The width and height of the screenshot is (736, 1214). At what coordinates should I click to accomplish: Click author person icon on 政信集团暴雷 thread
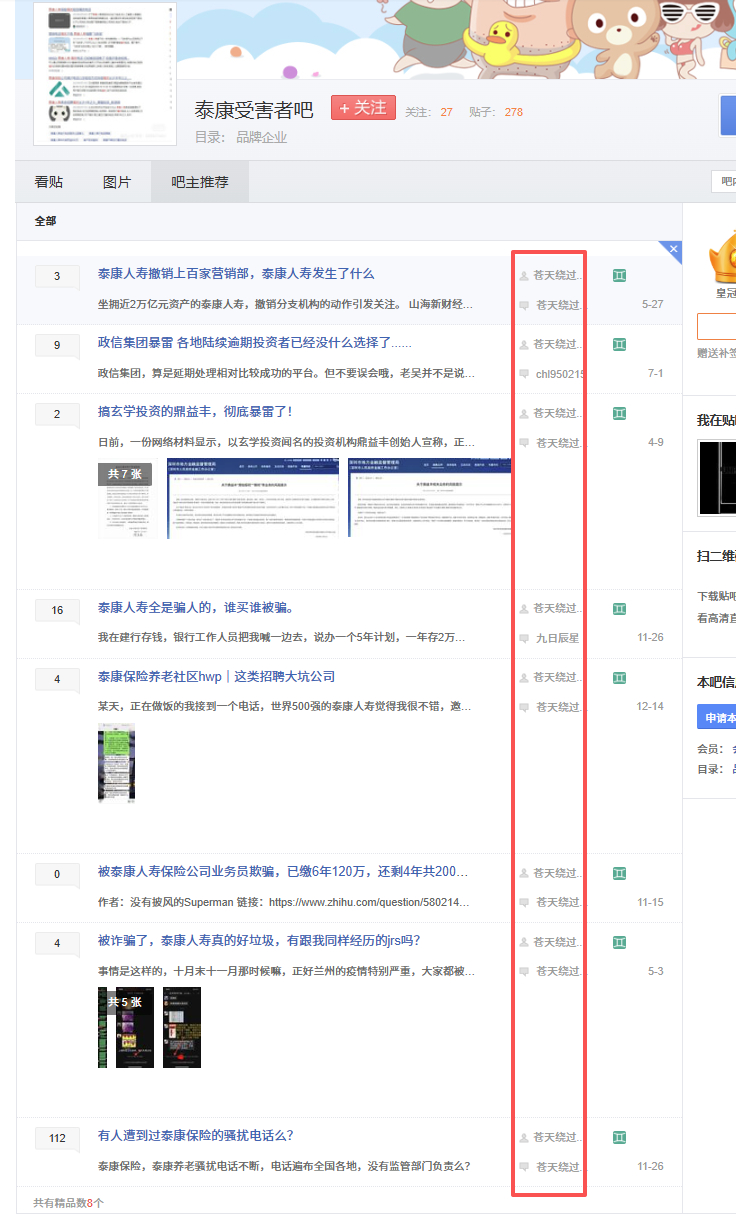pyautogui.click(x=524, y=345)
